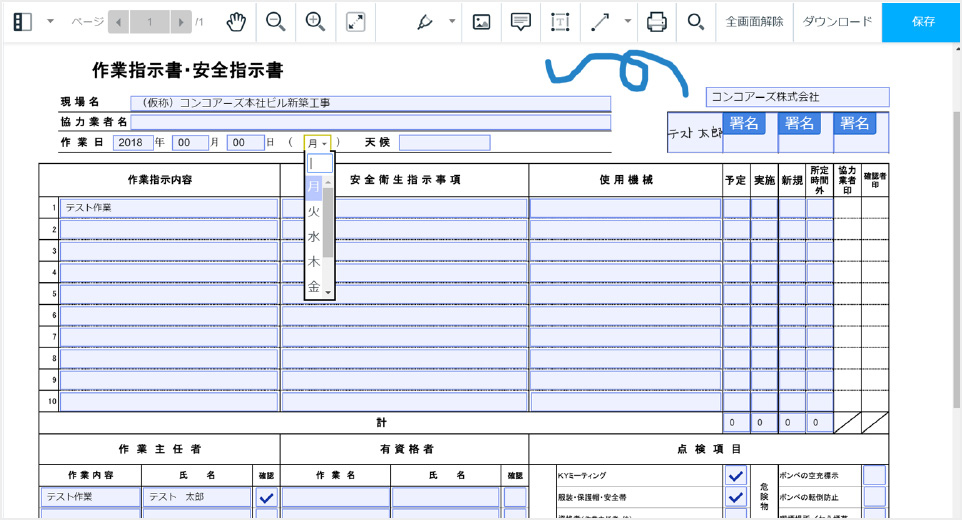Image resolution: width=962 pixels, height=520 pixels.
Task: Click the zoom out magnifier icon
Action: [x=275, y=21]
